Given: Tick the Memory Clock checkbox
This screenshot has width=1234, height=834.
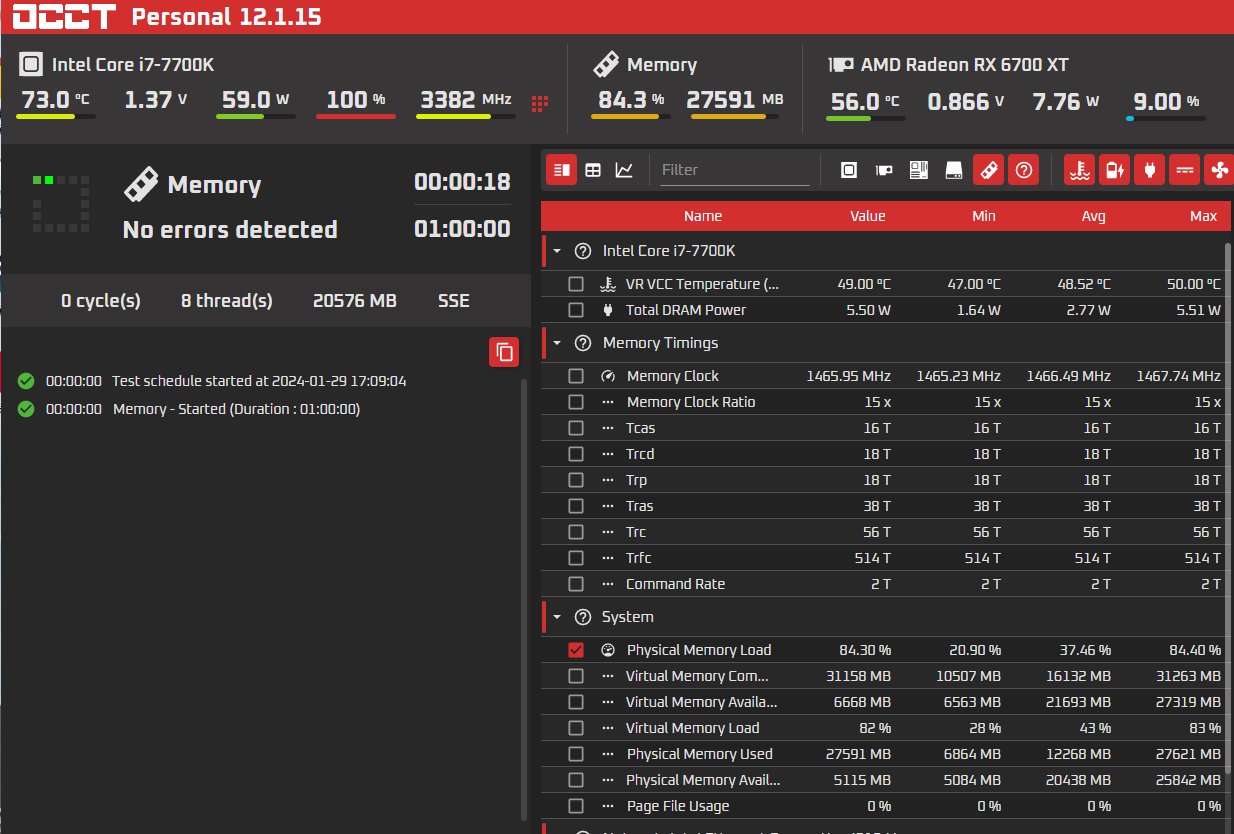Looking at the screenshot, I should click(x=576, y=376).
